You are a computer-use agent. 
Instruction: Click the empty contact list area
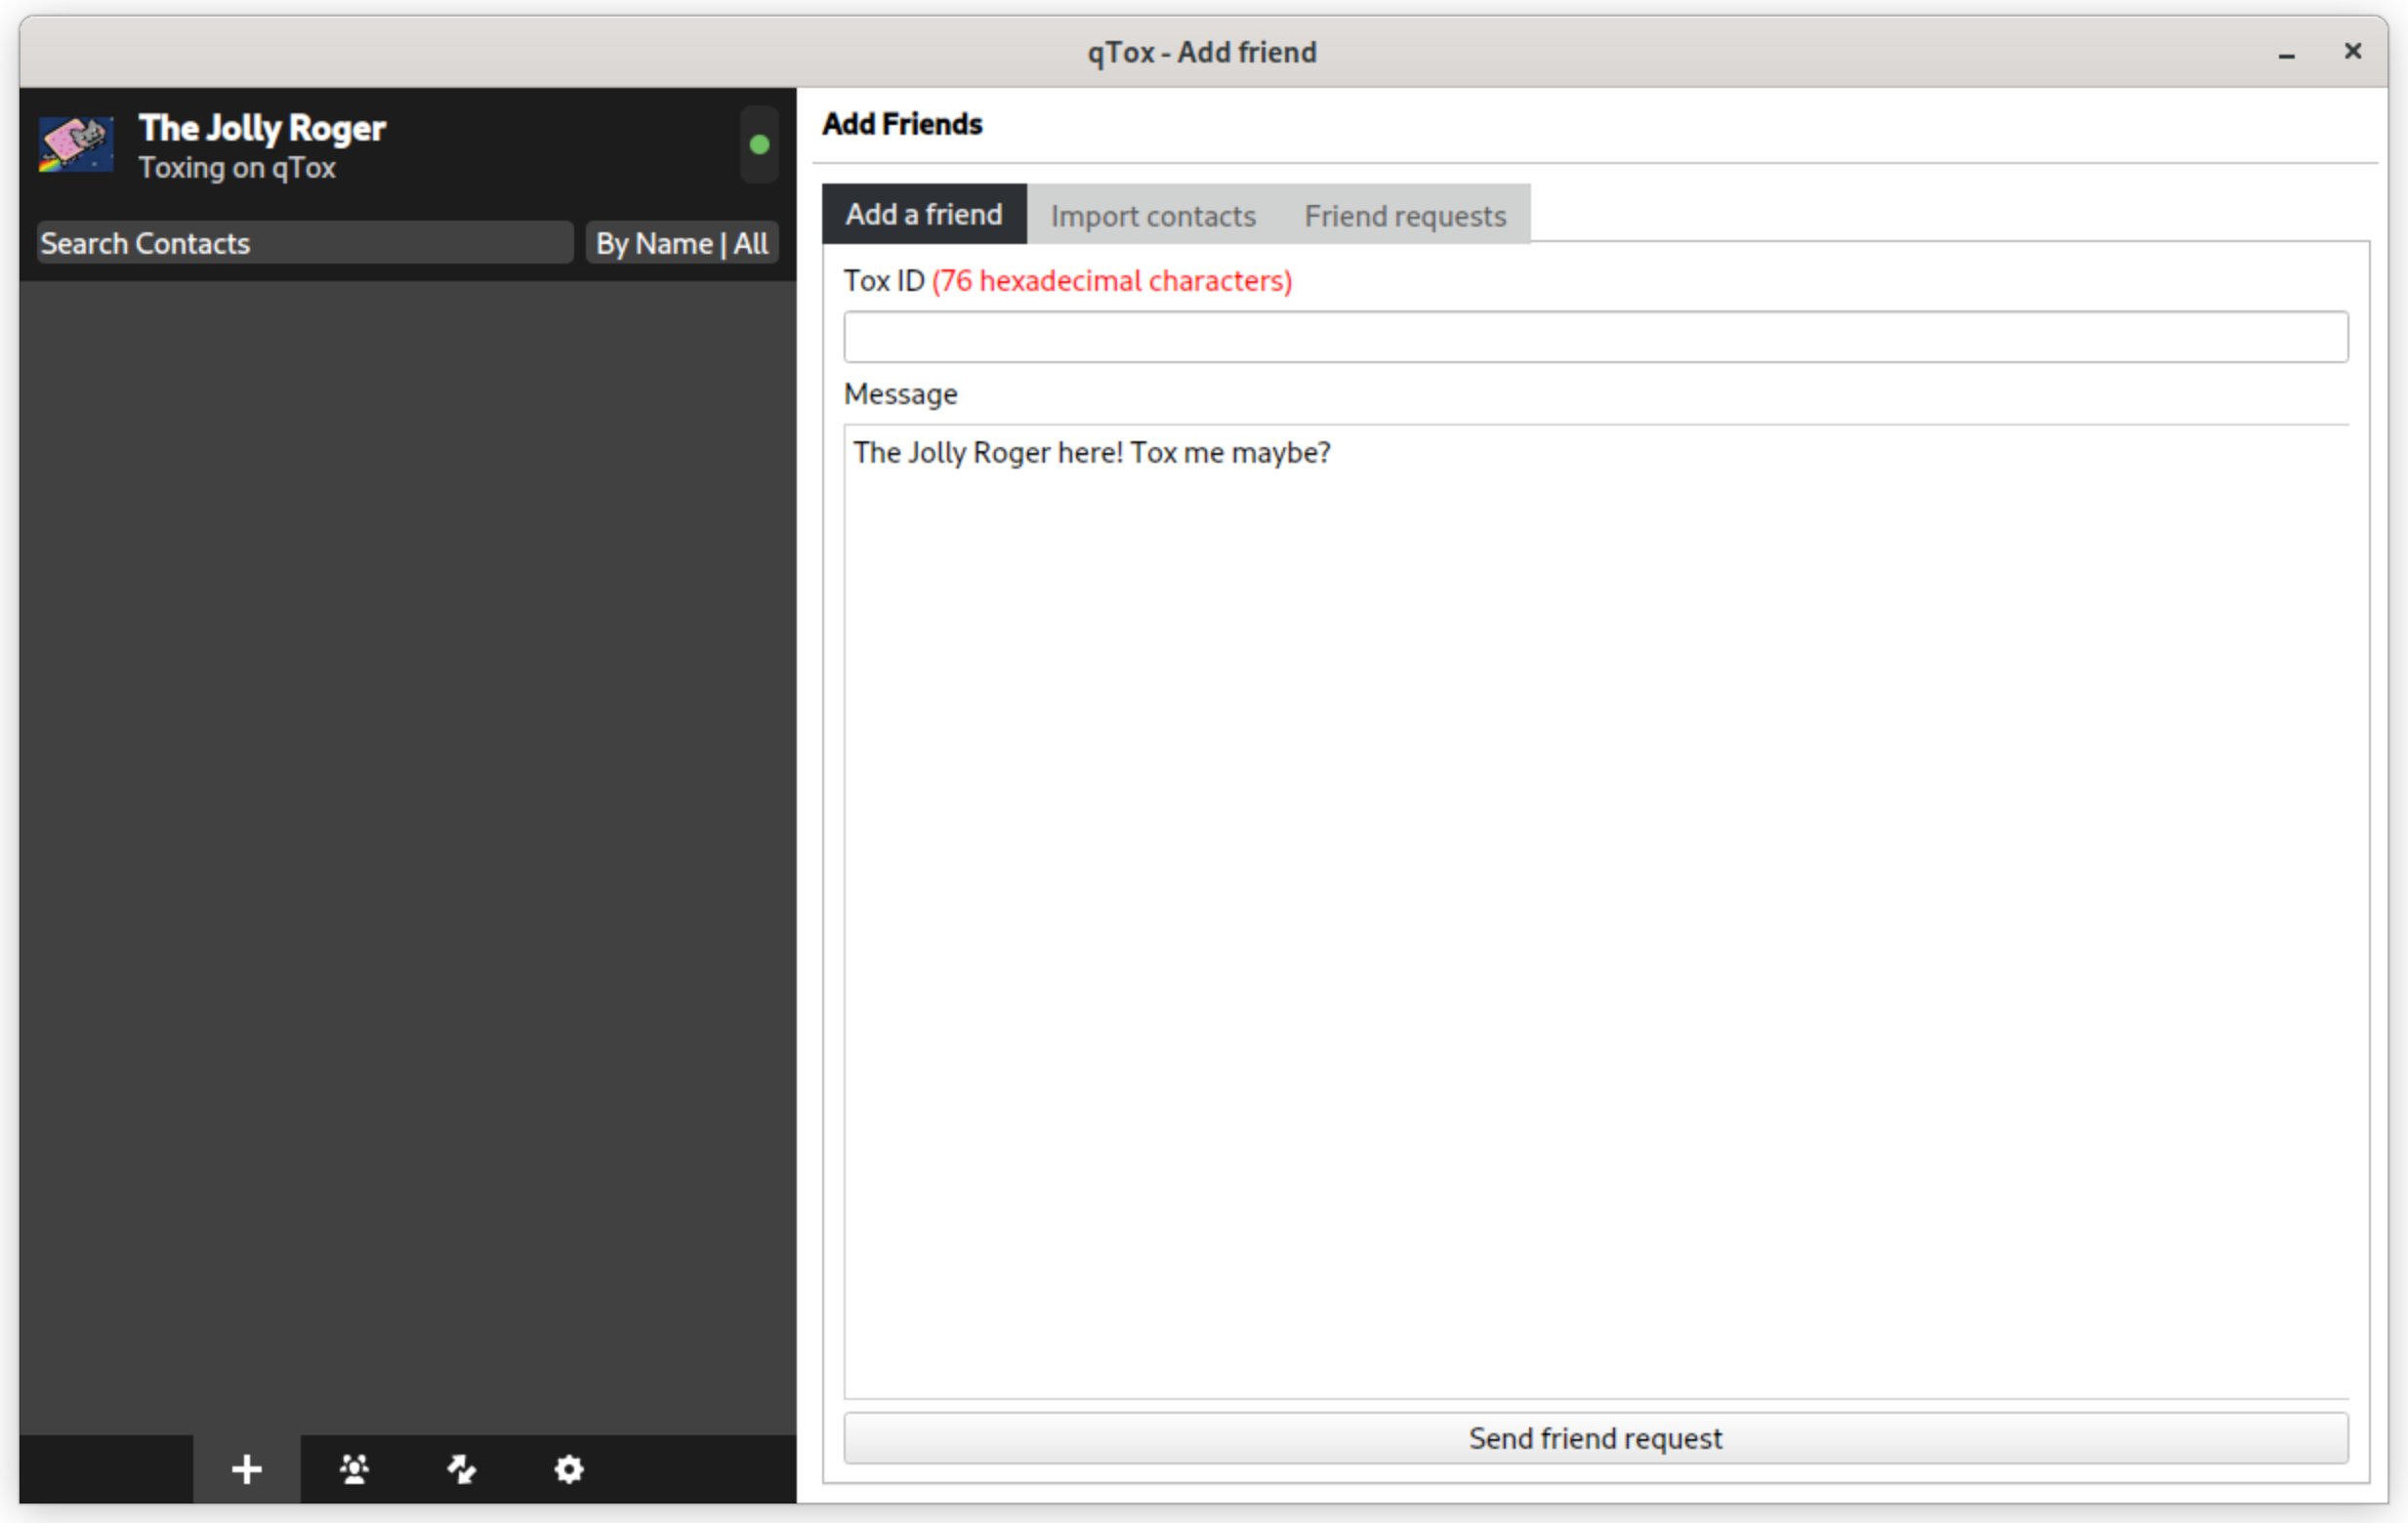(407, 850)
